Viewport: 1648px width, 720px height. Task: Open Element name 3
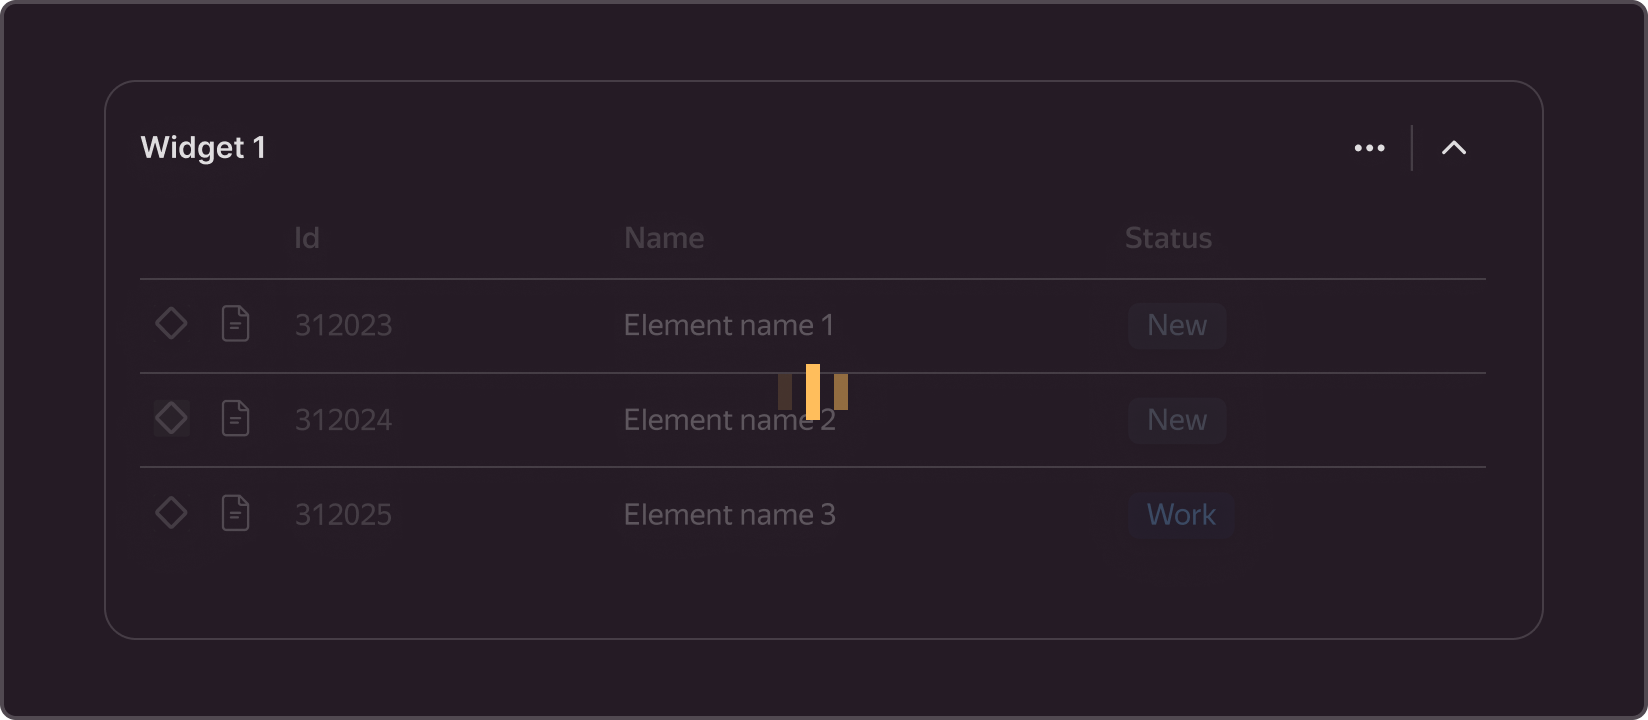729,515
